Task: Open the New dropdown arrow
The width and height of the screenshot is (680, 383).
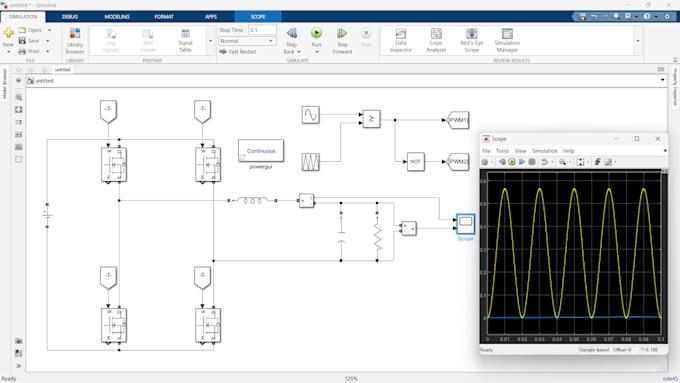Action: [x=8, y=52]
